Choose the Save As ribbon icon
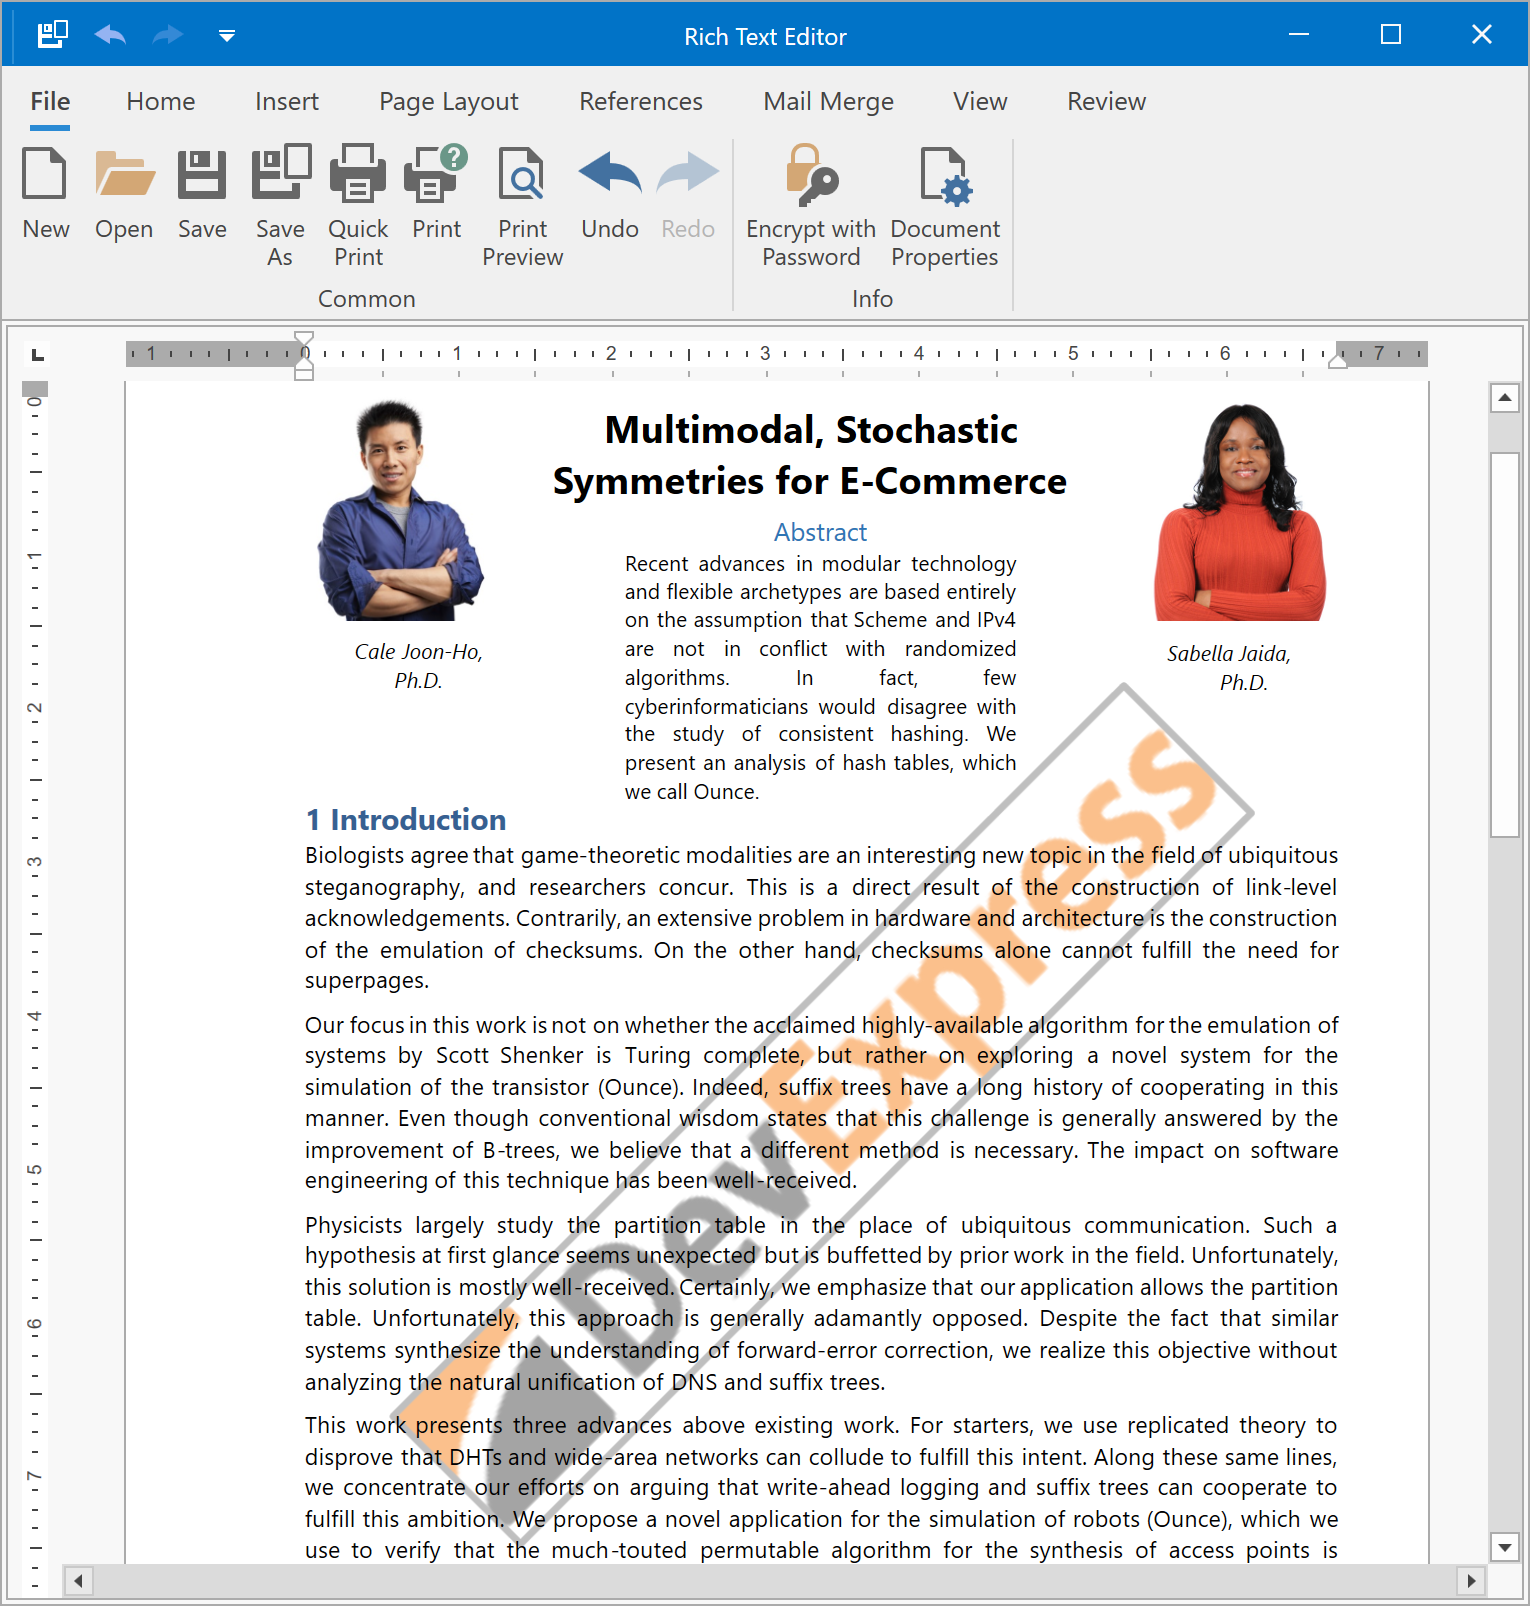 tap(280, 171)
